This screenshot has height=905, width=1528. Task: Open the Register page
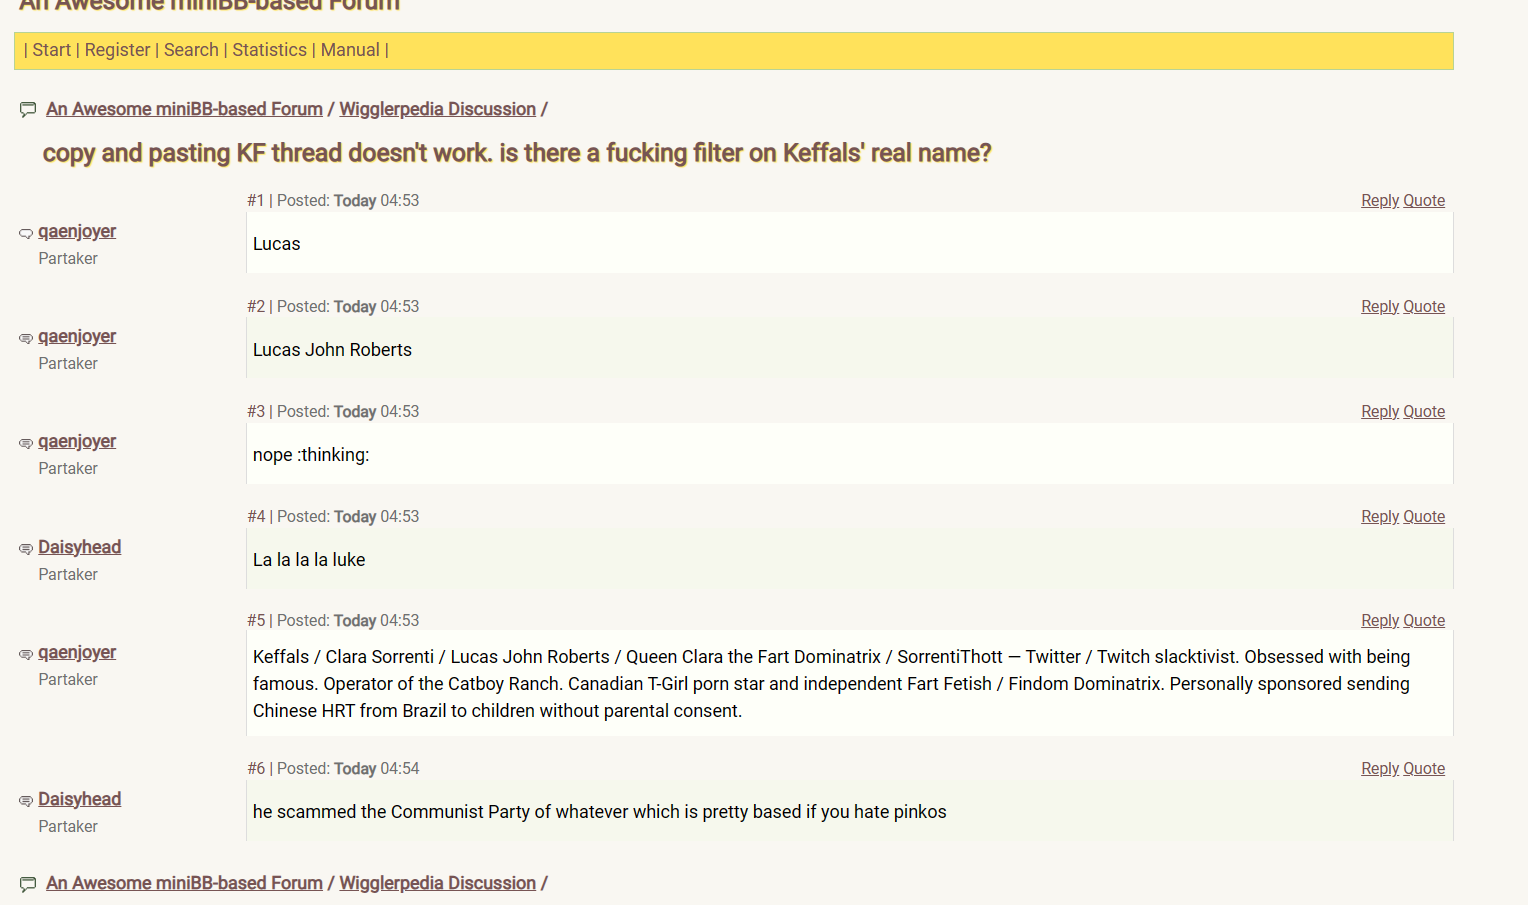(x=117, y=50)
